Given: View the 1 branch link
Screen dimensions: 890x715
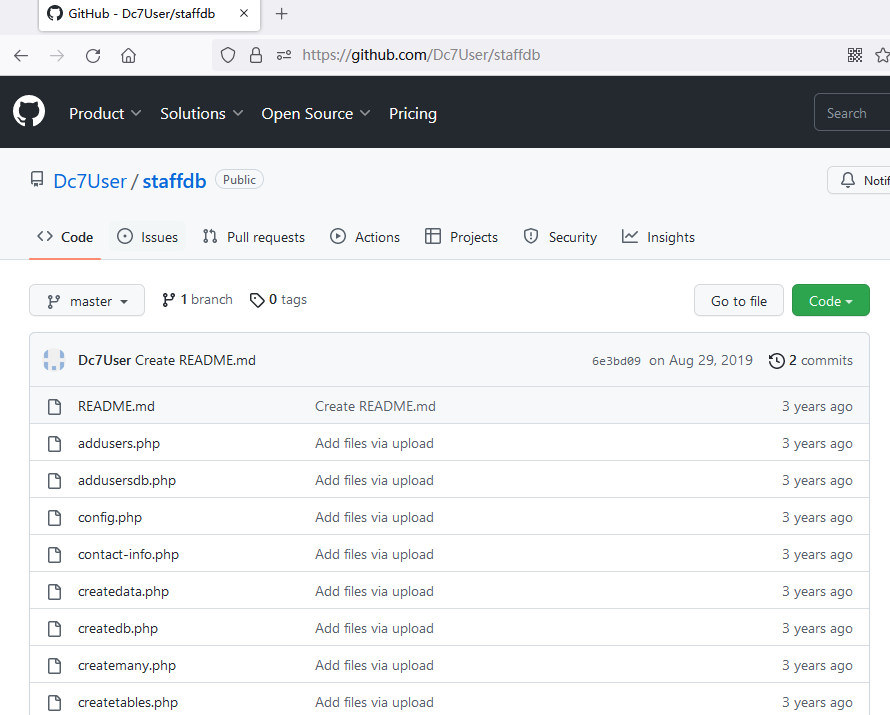Looking at the screenshot, I should coord(198,300).
